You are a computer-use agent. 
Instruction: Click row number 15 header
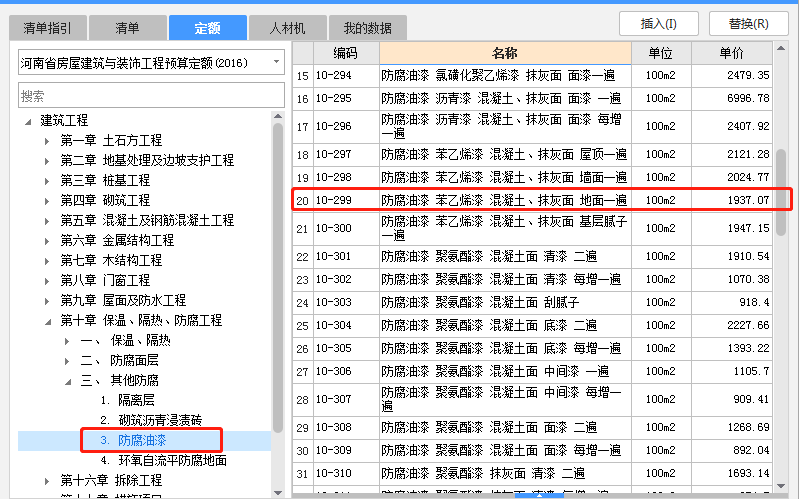tap(303, 75)
